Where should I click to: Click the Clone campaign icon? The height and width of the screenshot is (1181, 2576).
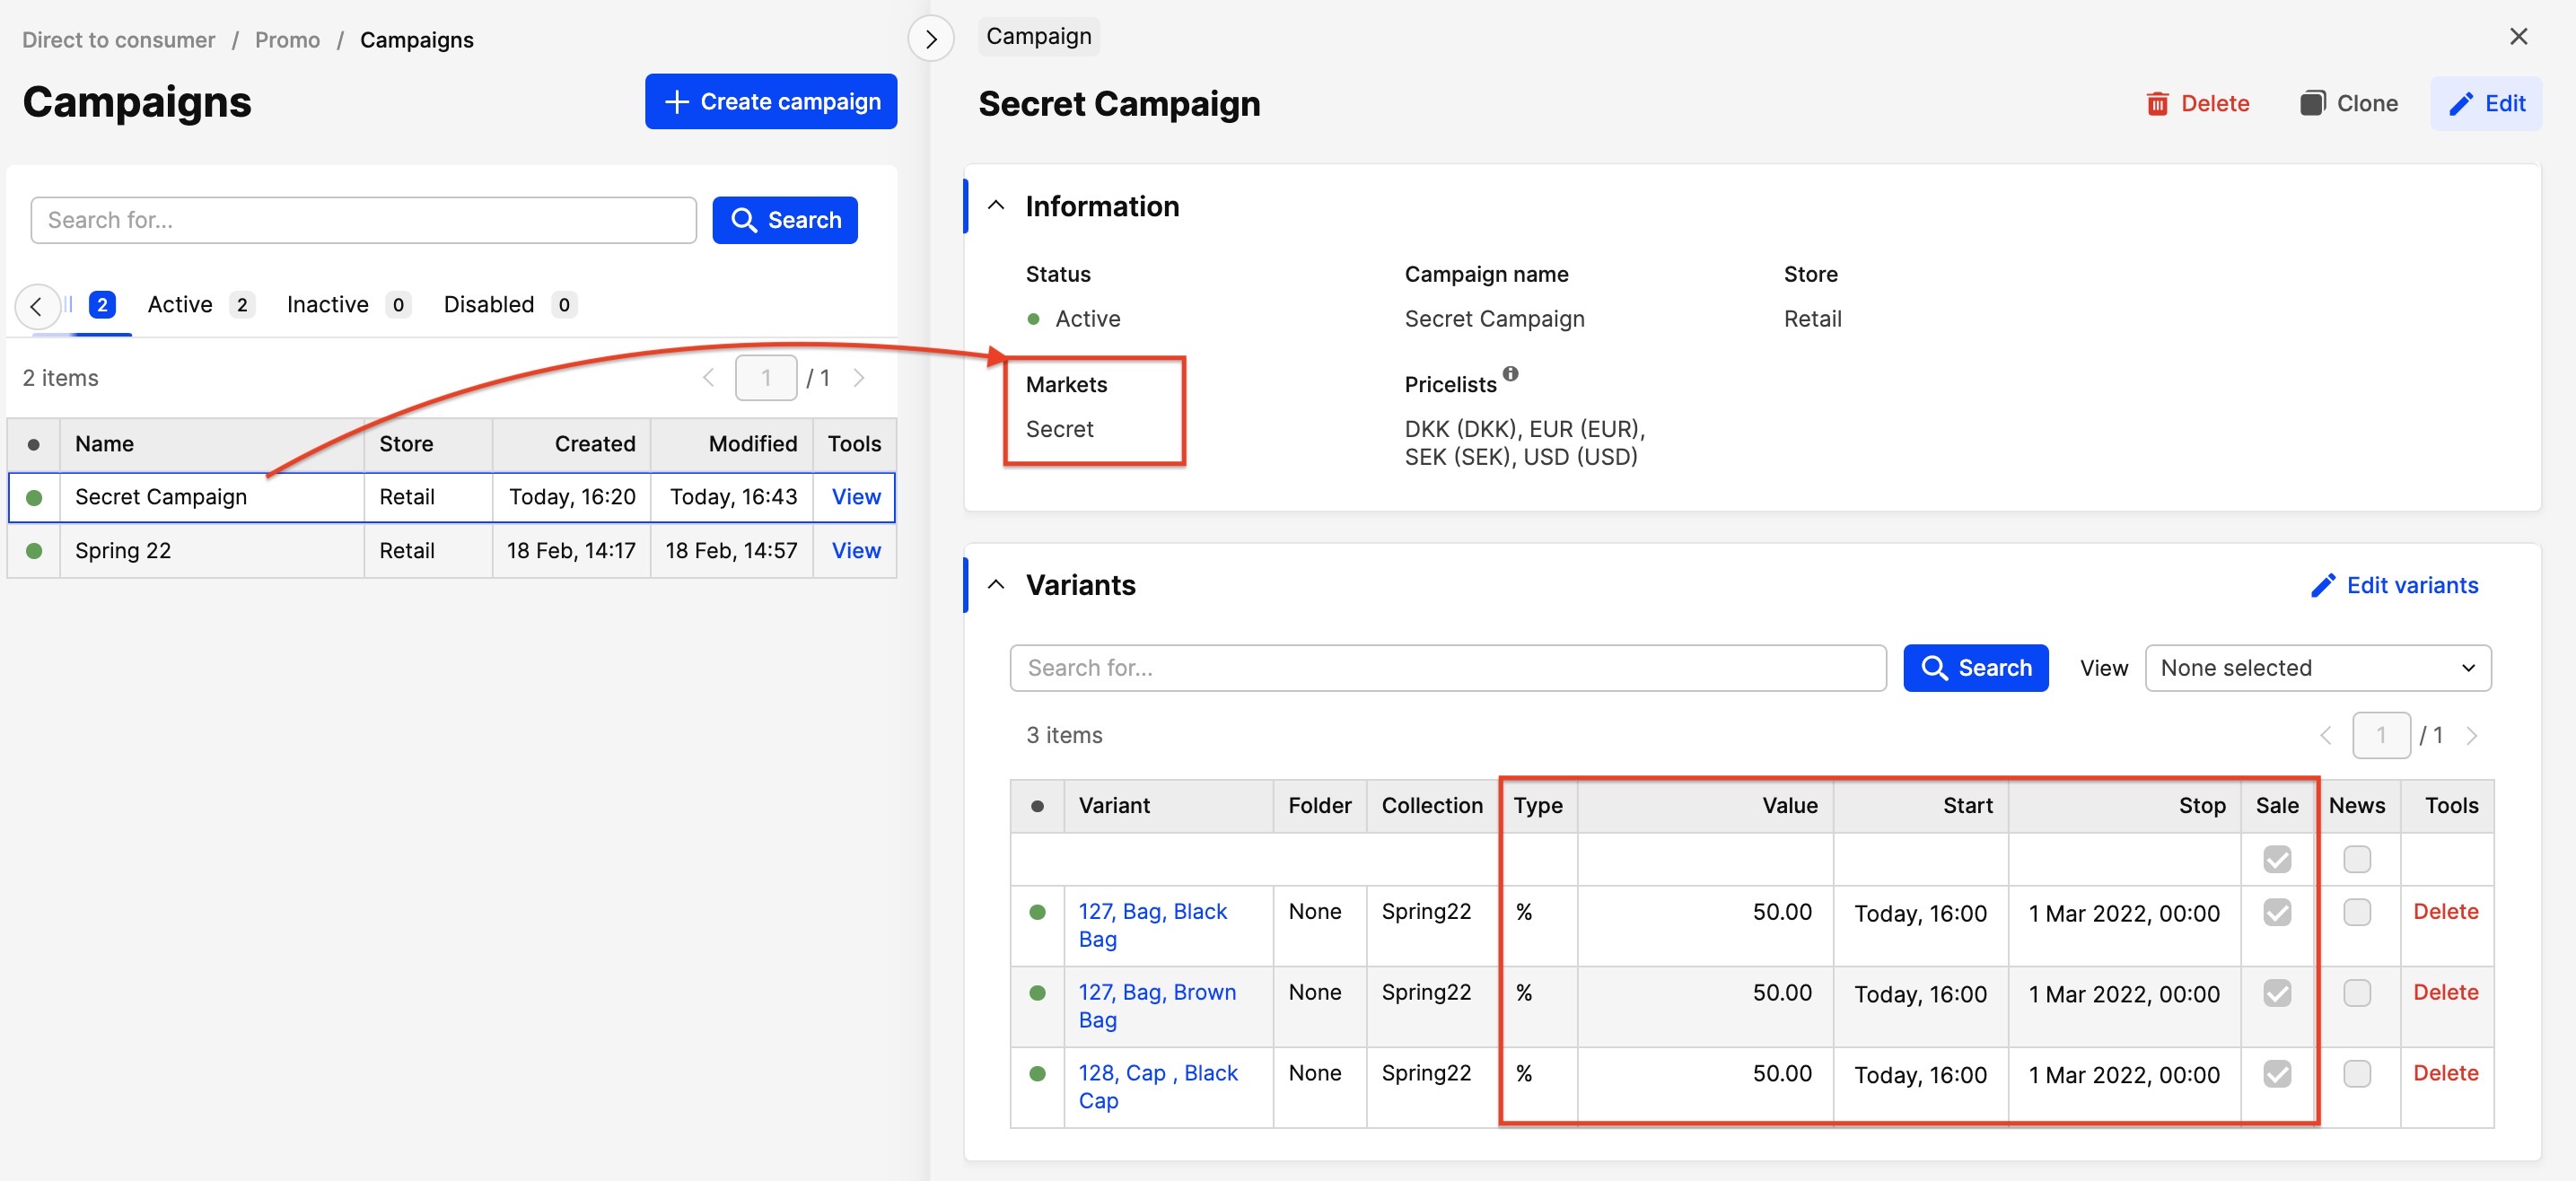2311,103
